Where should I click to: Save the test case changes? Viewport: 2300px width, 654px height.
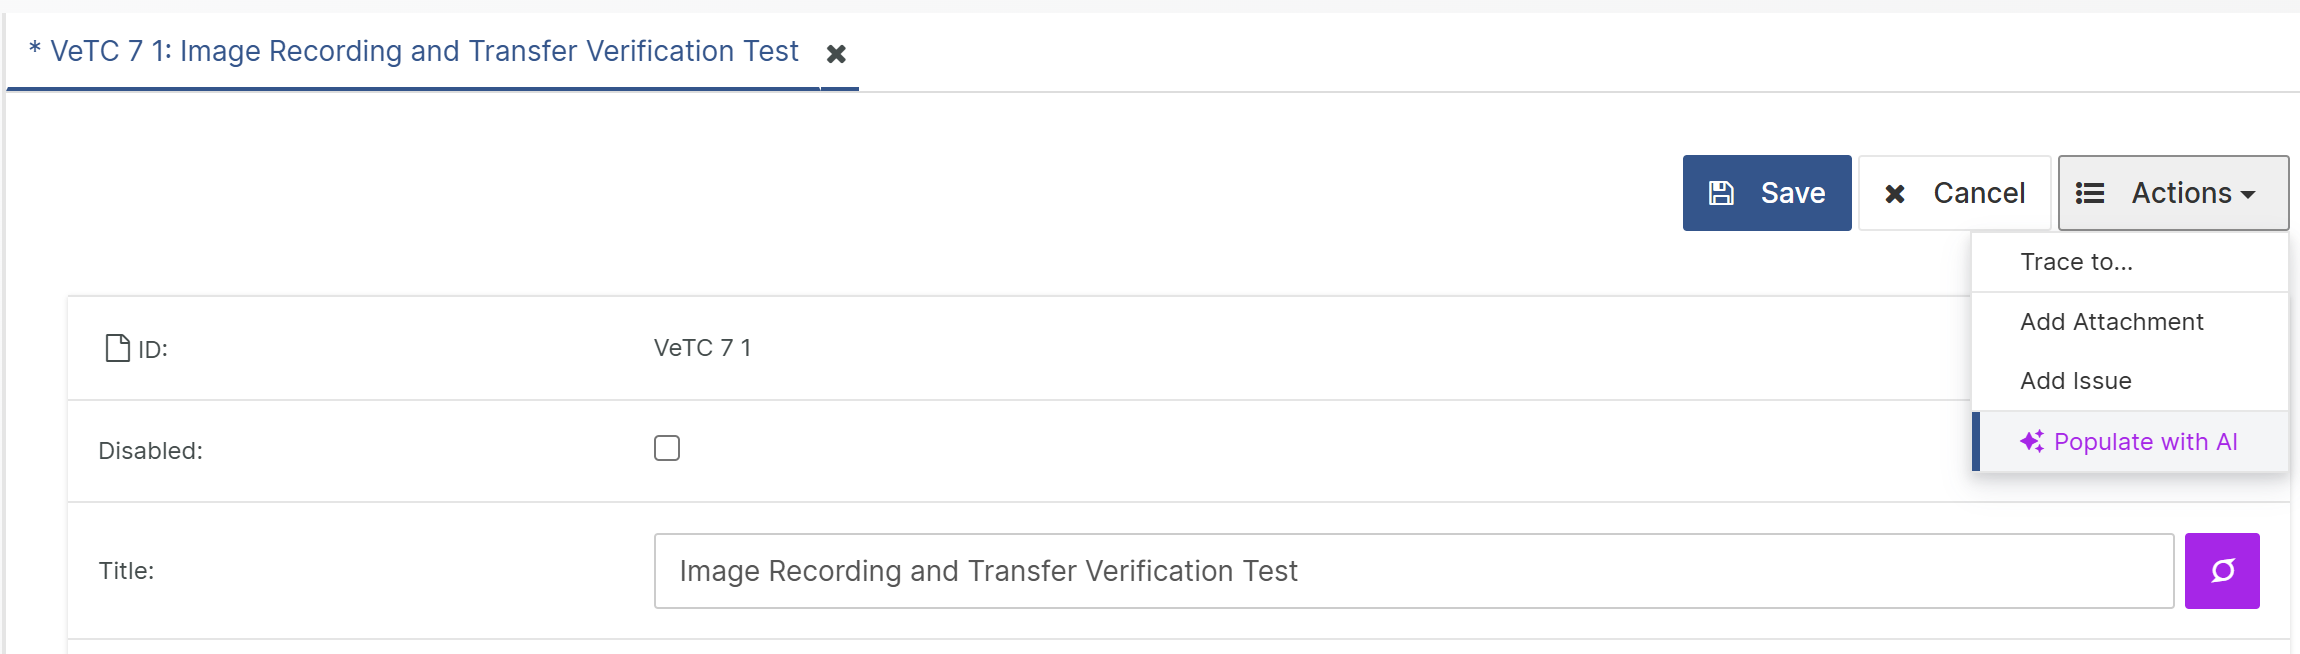1767,193
